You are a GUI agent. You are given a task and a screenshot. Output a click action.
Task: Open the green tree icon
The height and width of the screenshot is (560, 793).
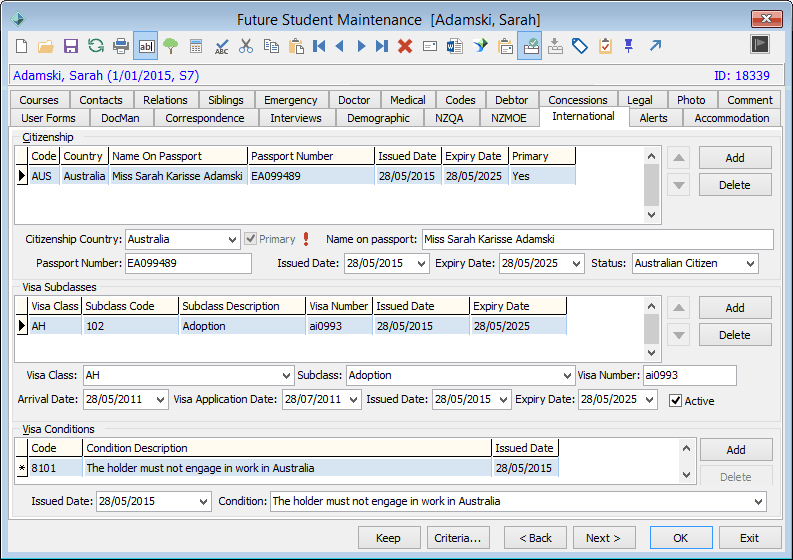pos(170,46)
